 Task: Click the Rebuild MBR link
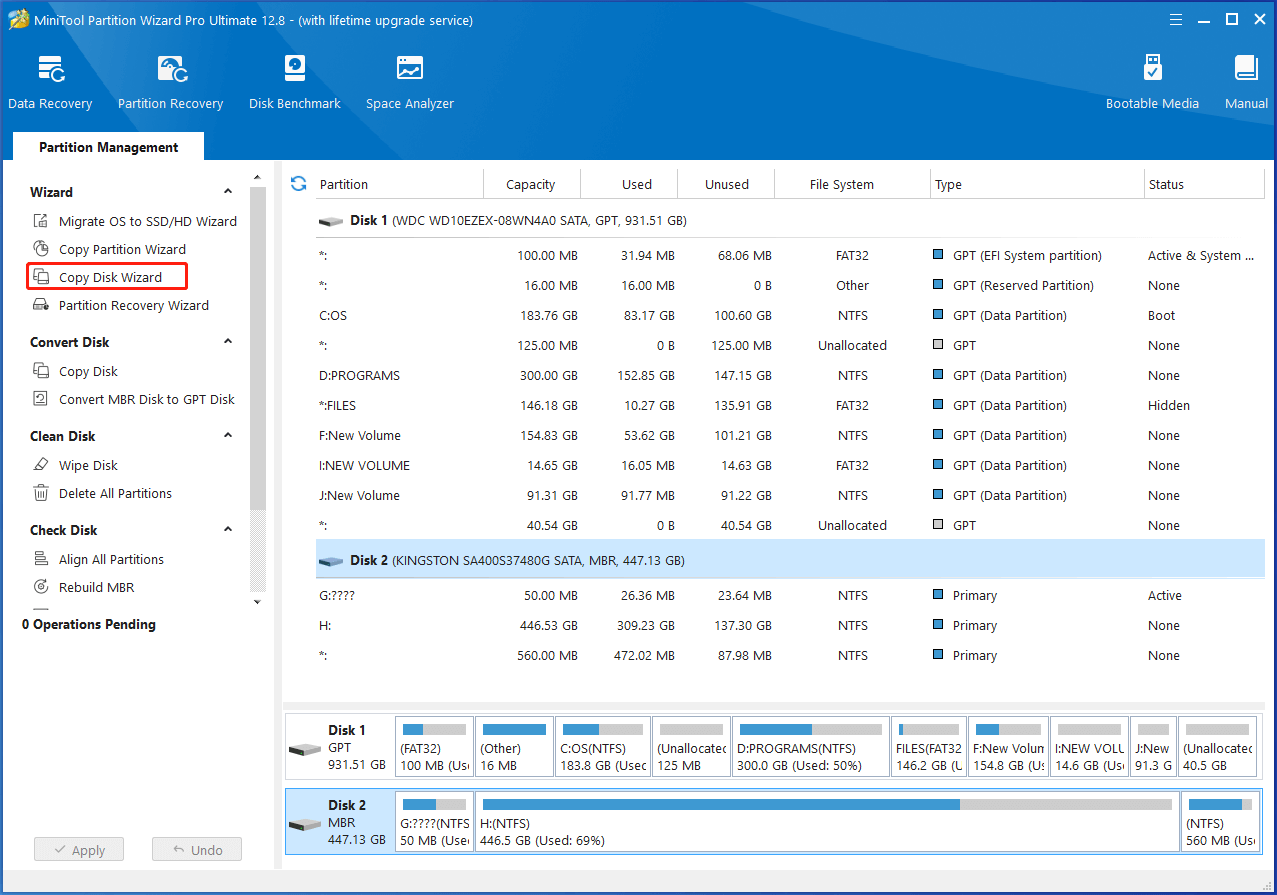[96, 587]
